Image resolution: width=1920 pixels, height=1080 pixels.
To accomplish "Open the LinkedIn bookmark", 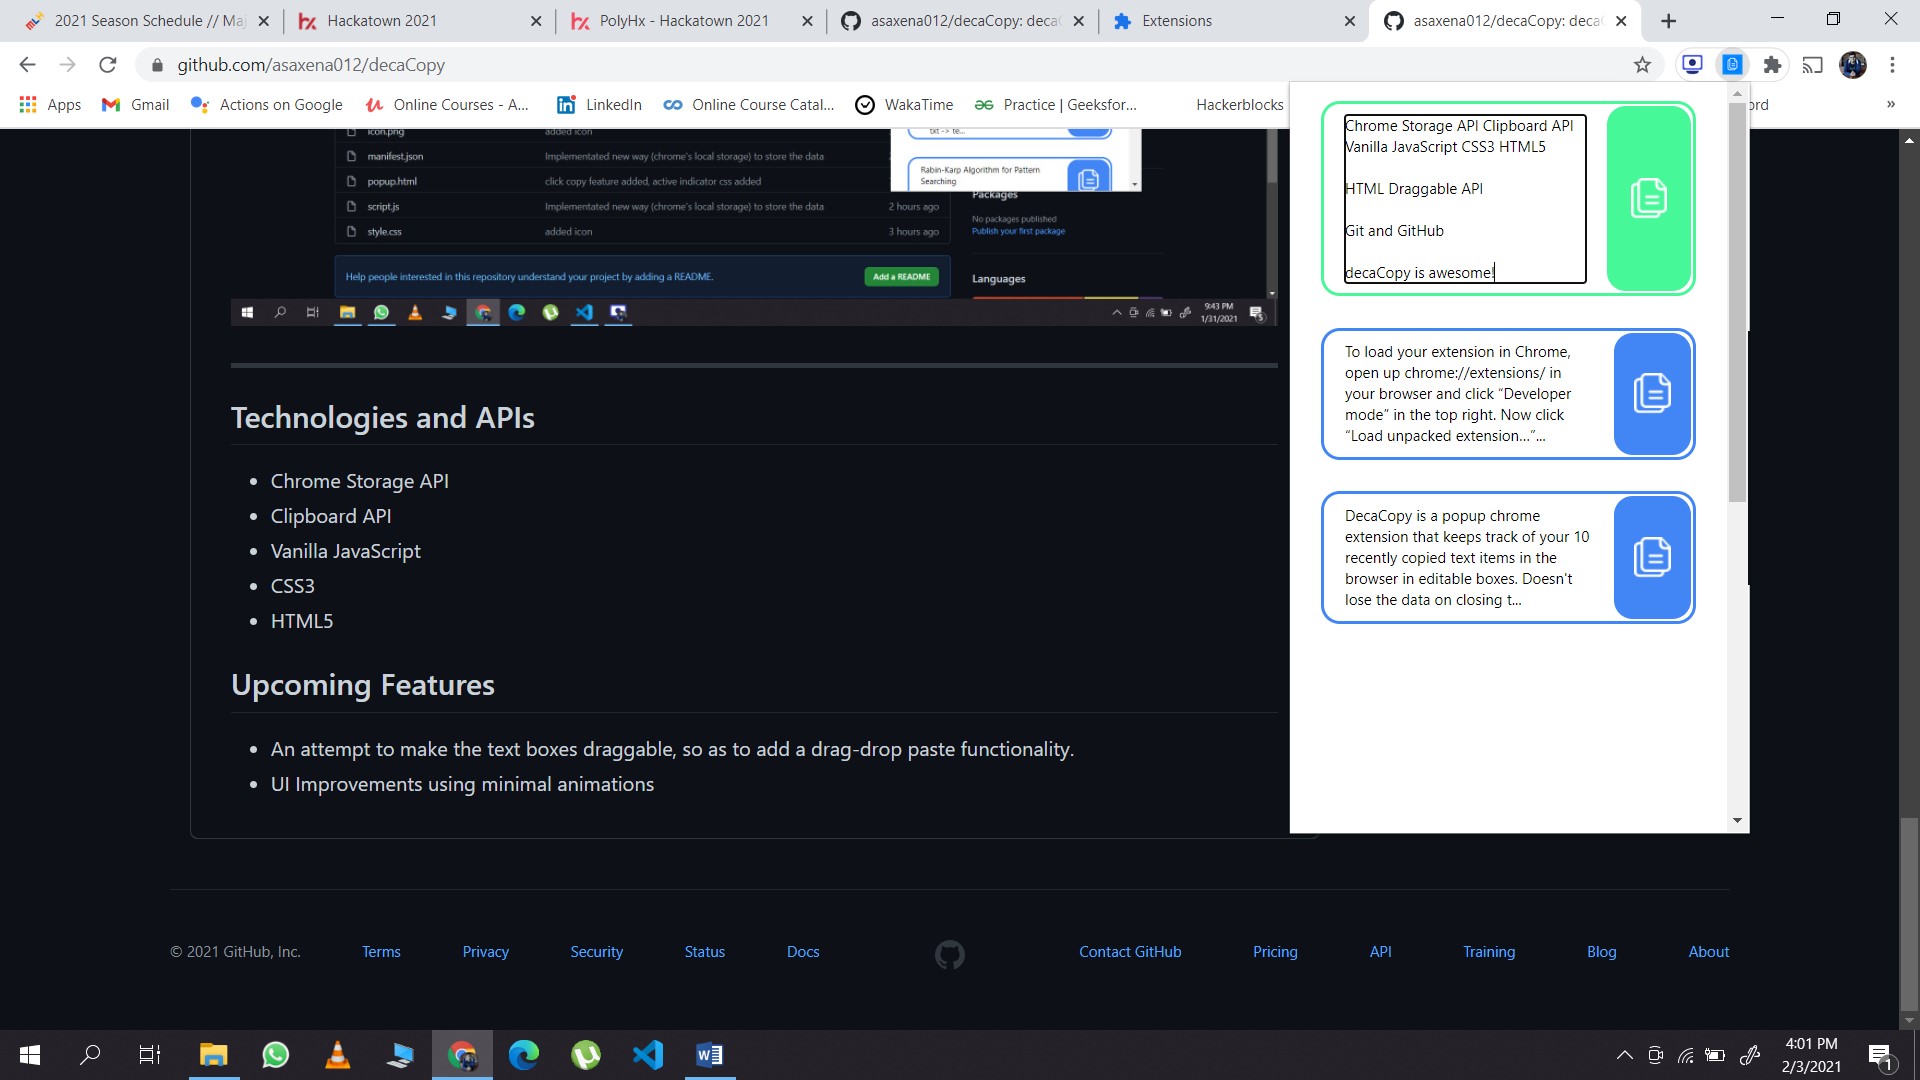I will point(599,104).
